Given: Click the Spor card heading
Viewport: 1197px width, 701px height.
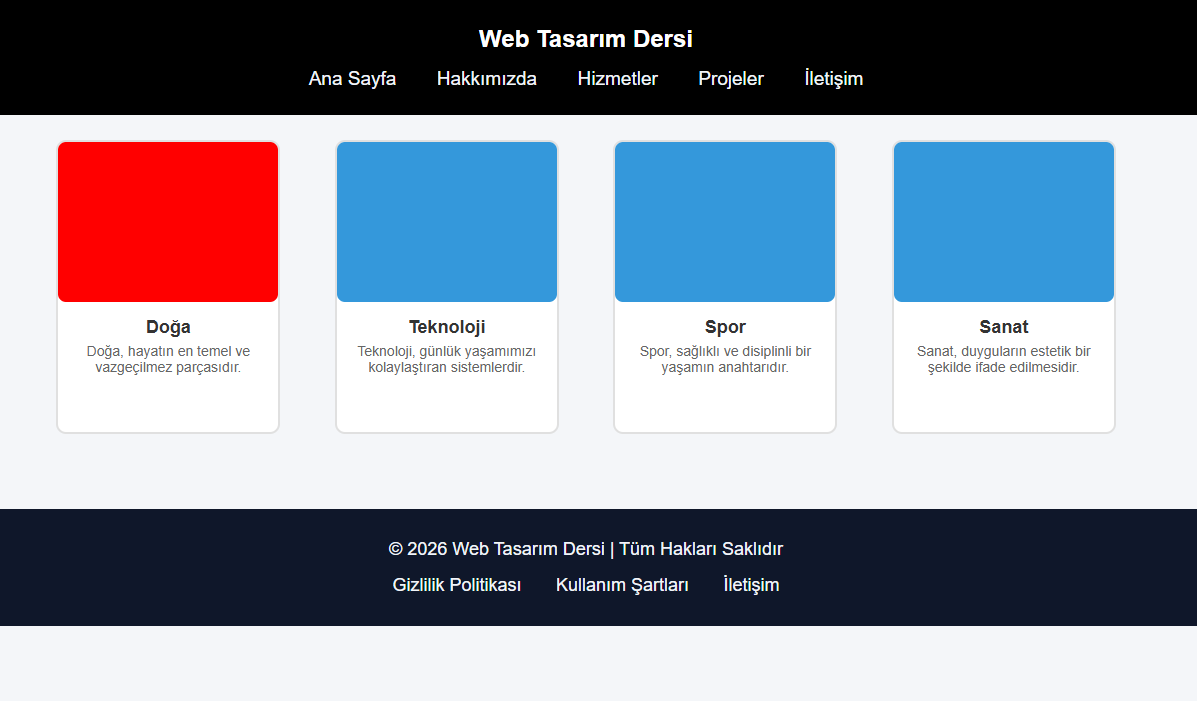Looking at the screenshot, I should tap(725, 327).
